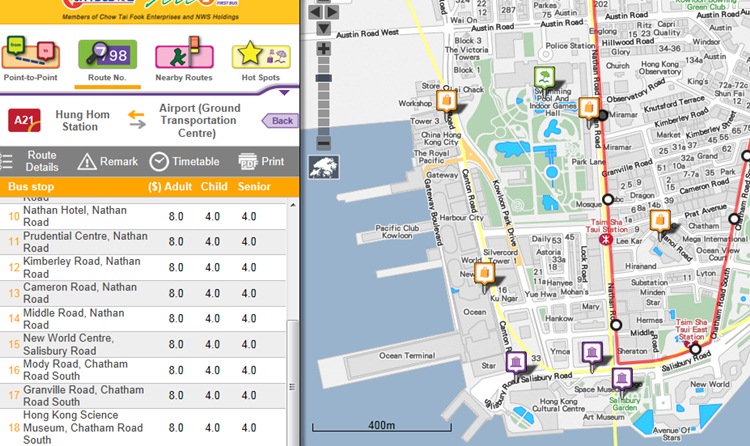750x446 pixels.
Task: Click the ($) Adult column header
Action: pyautogui.click(x=170, y=187)
